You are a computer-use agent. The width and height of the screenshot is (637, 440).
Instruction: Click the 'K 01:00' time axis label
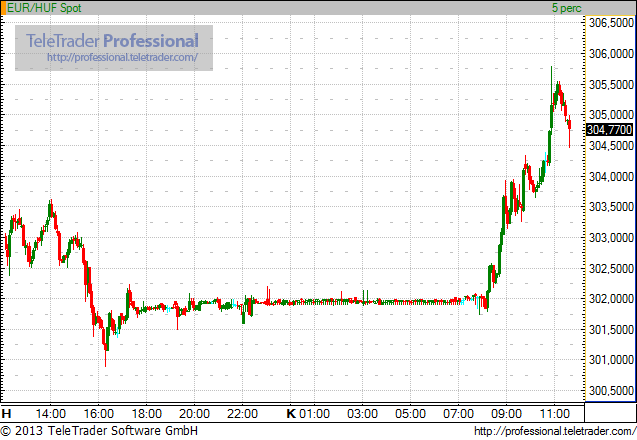308,414
